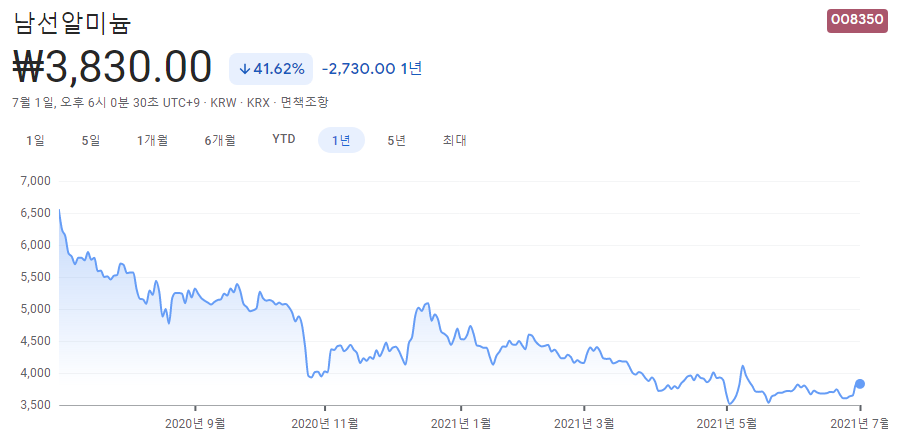Switch chart to 1개월 range
Viewport: 897px width, 444px height.
click(x=152, y=140)
